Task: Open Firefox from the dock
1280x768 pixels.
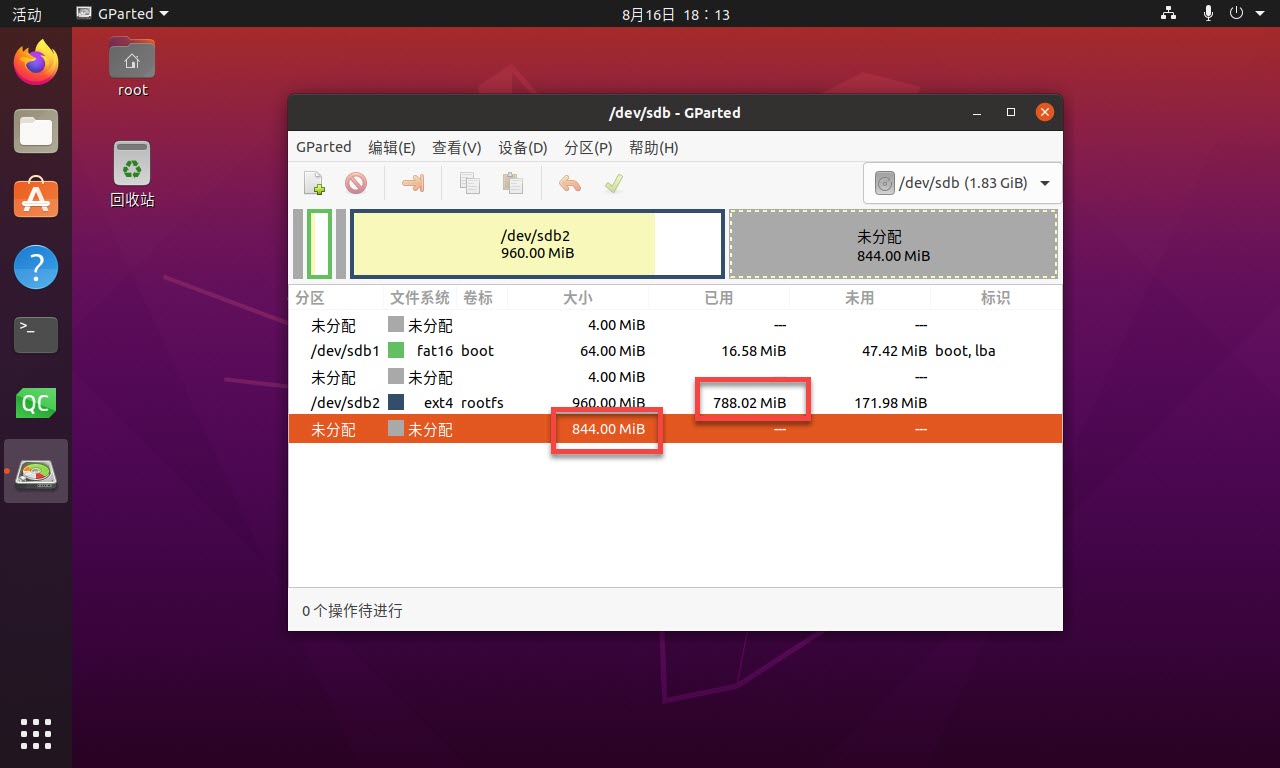Action: tap(36, 63)
